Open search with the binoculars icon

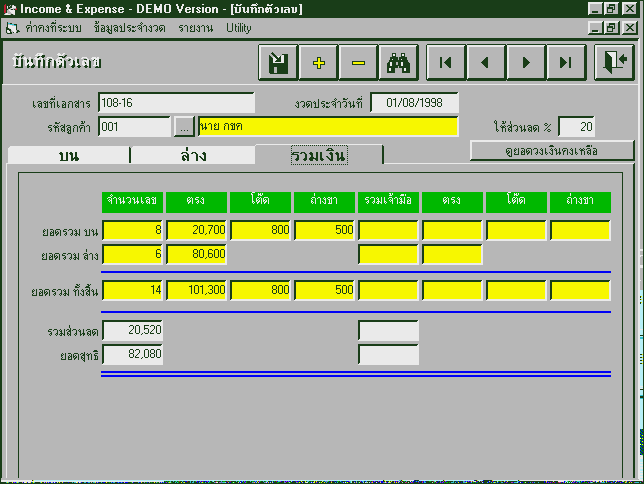[x=399, y=62]
